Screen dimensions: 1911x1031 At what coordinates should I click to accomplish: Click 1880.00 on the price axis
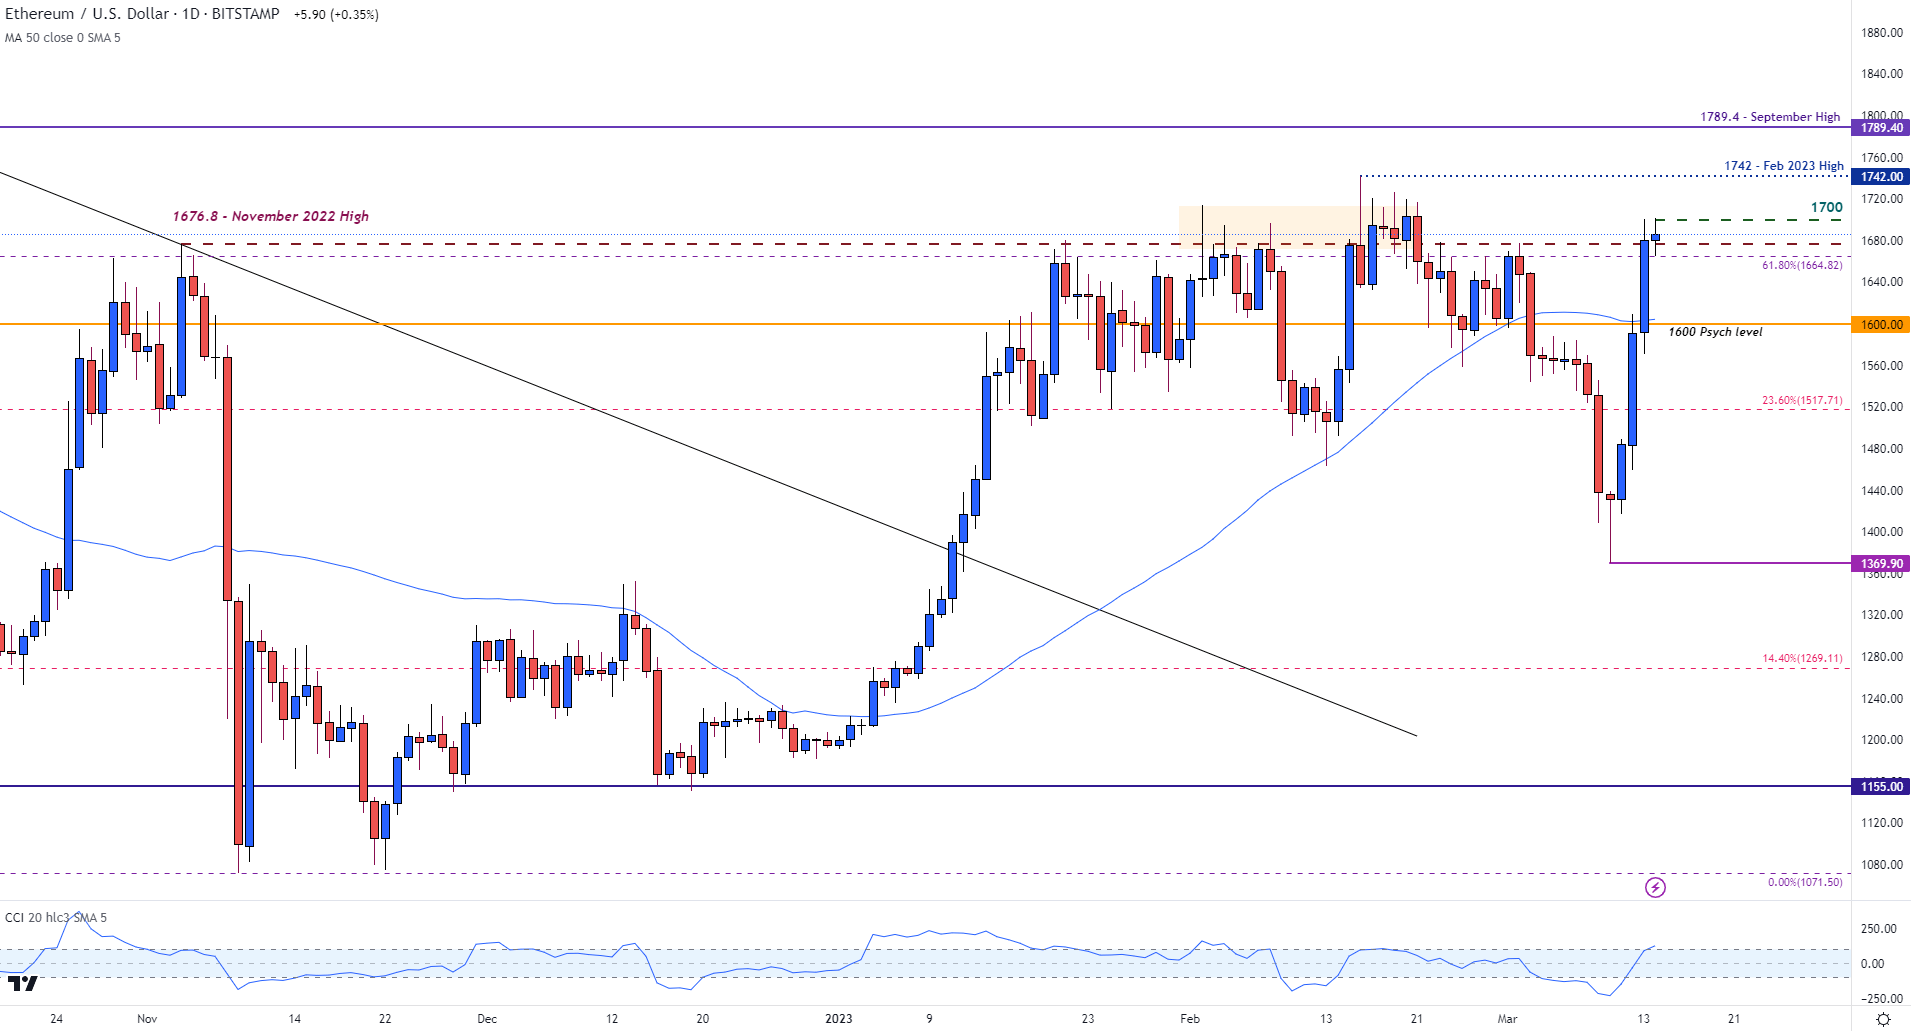(x=1881, y=33)
